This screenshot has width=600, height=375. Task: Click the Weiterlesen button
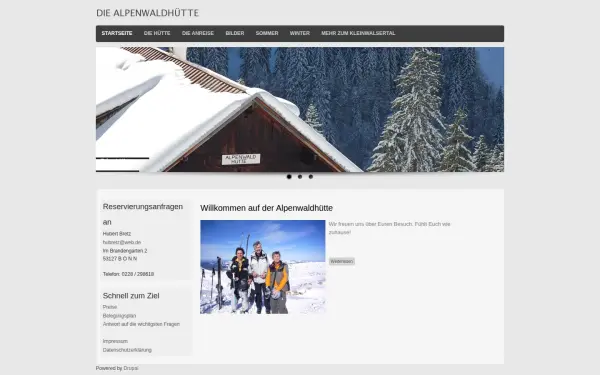tap(342, 261)
